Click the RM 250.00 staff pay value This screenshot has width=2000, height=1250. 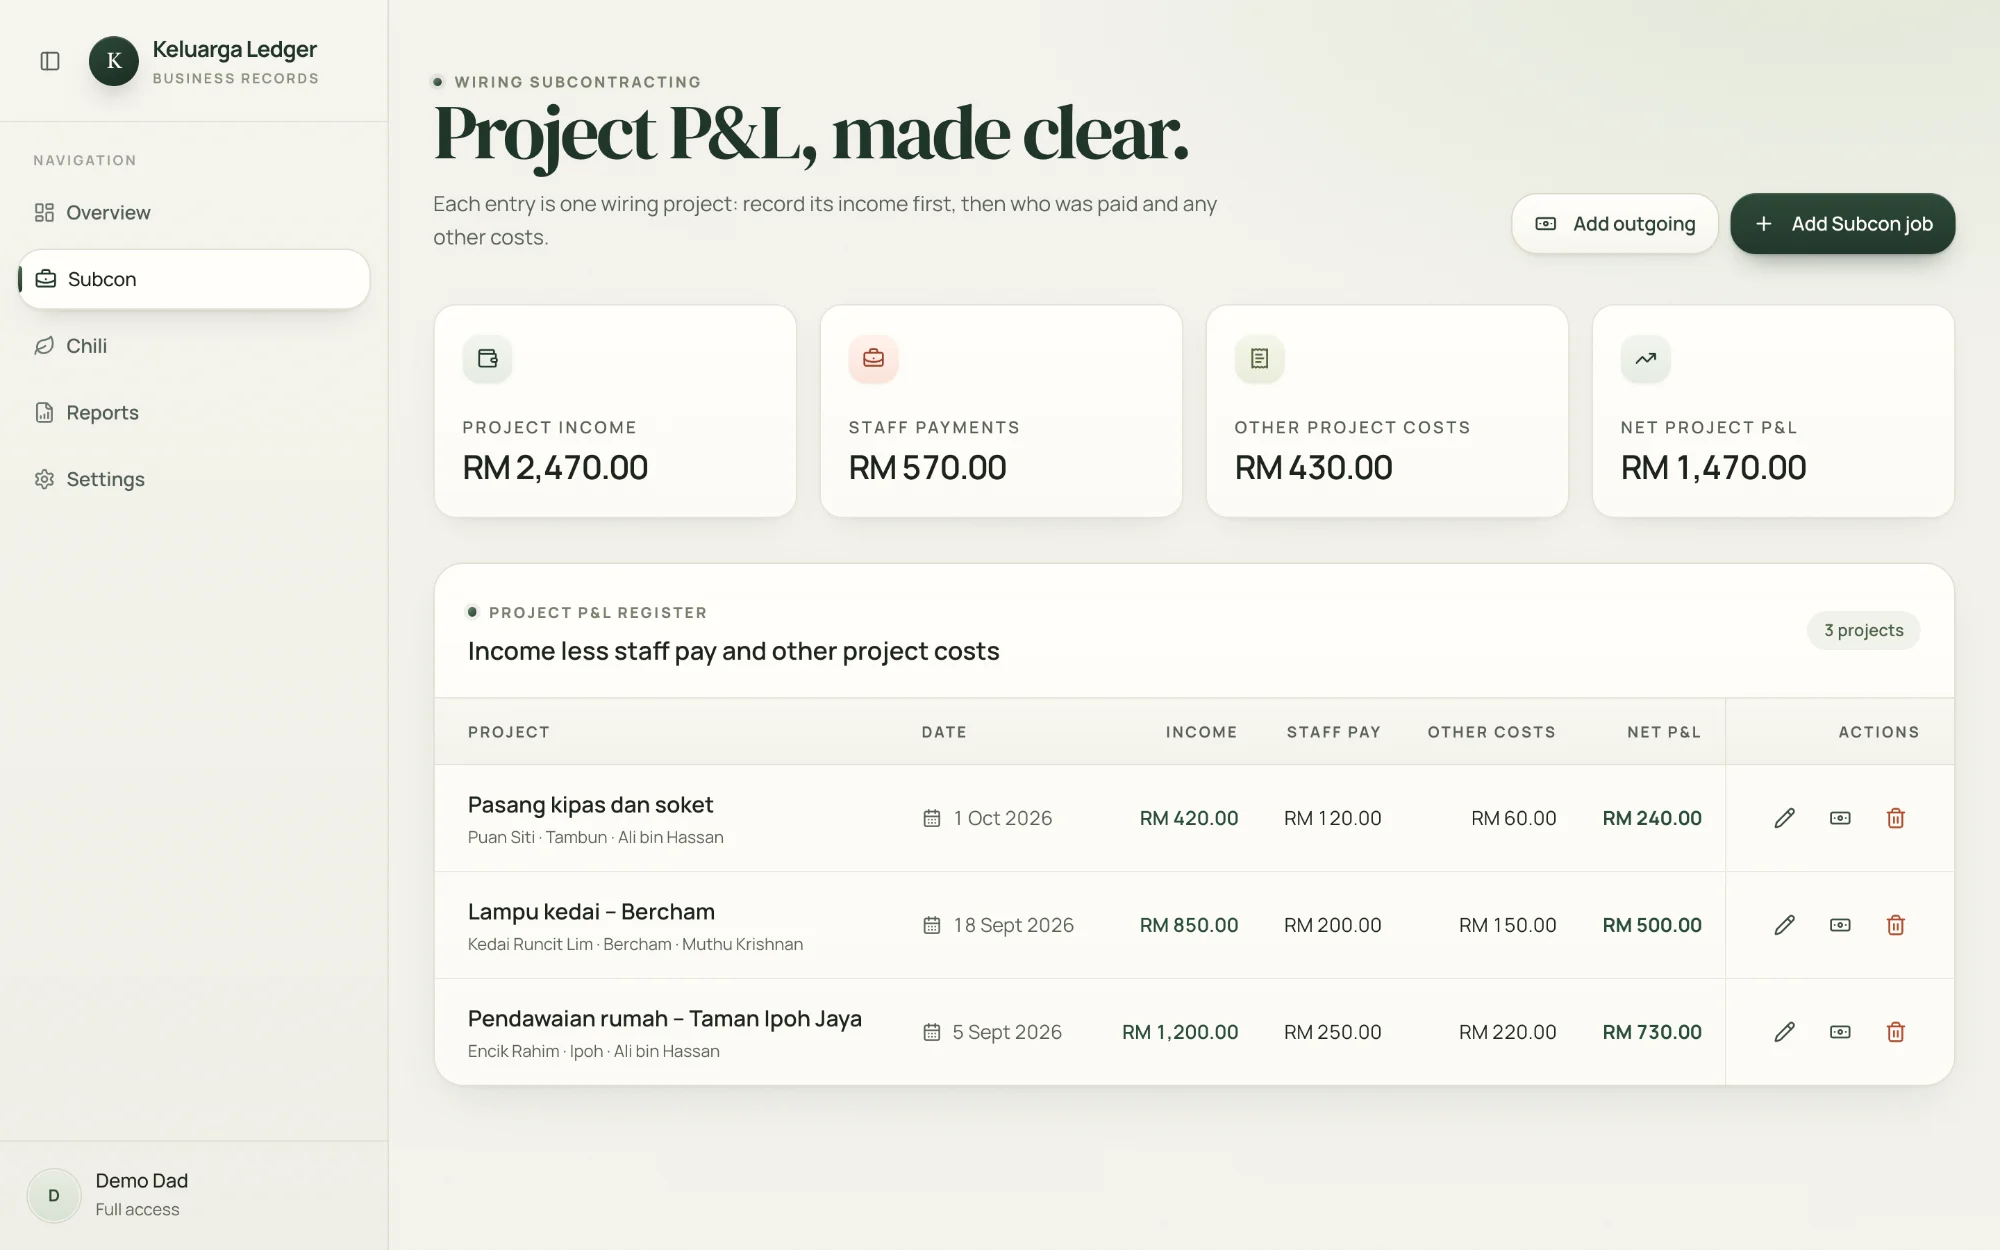(1333, 1032)
